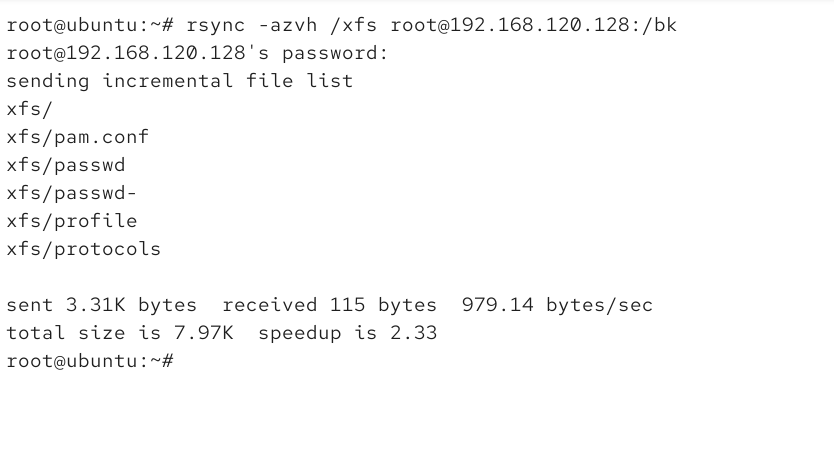Click the password prompt line
Viewport: 834px width, 460px height.
[197, 53]
